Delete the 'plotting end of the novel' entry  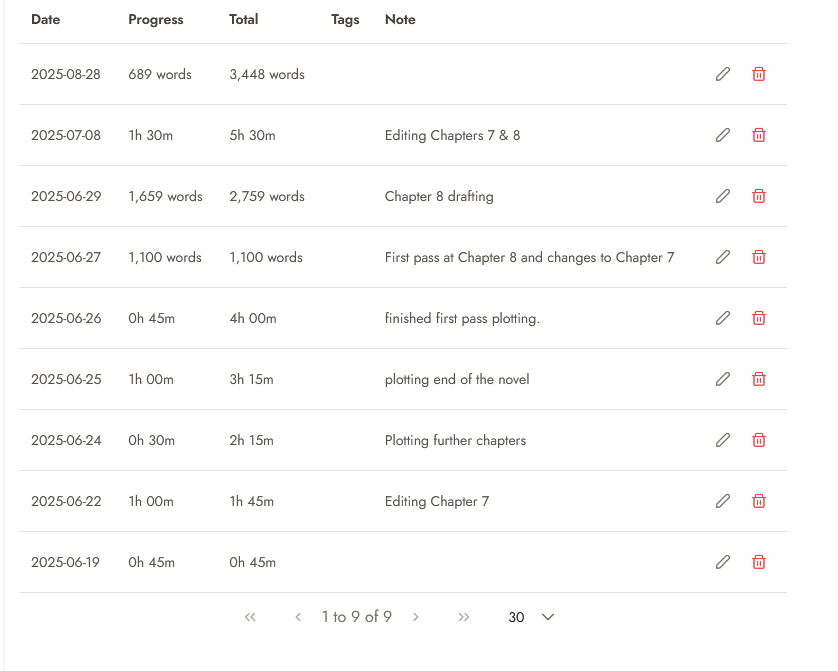coord(759,379)
